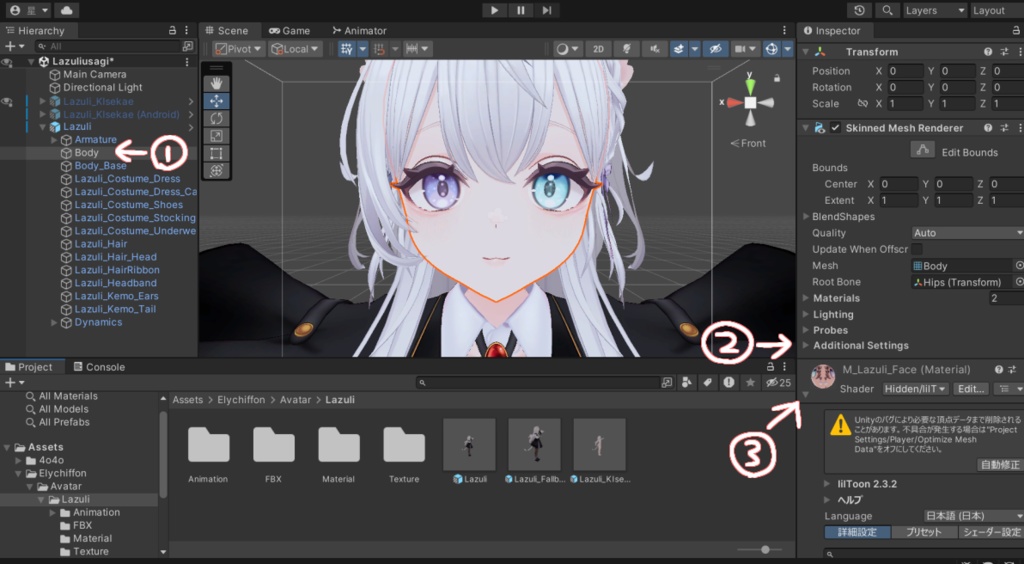The image size is (1024, 564).
Task: Toggle scene effects layers button
Action: click(679, 49)
